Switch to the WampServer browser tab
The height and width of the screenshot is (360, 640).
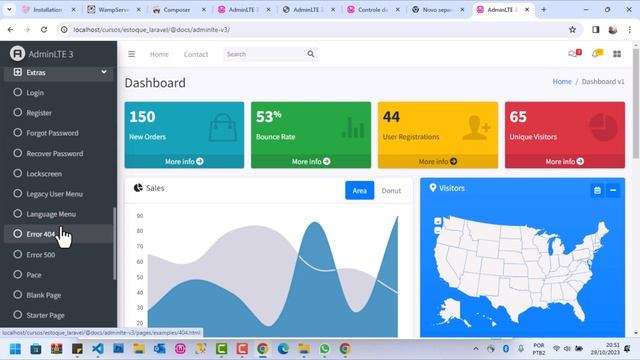click(113, 9)
